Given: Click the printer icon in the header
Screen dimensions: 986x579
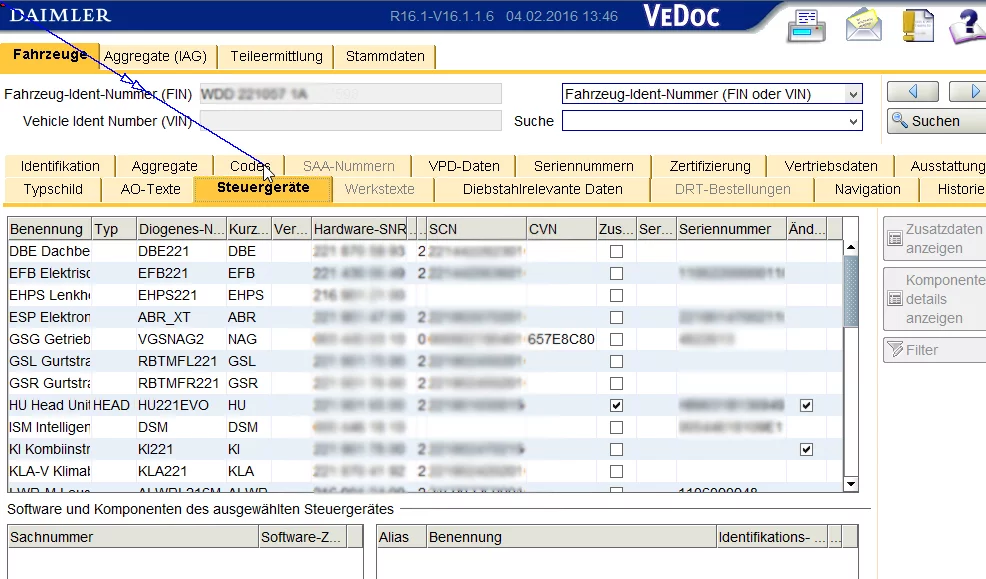Looking at the screenshot, I should pyautogui.click(x=808, y=24).
